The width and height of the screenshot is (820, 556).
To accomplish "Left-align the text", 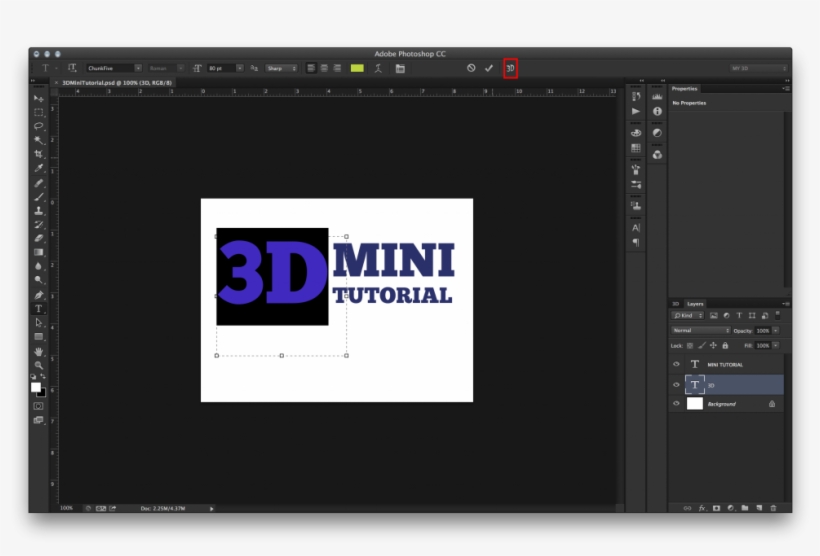I will click(311, 69).
